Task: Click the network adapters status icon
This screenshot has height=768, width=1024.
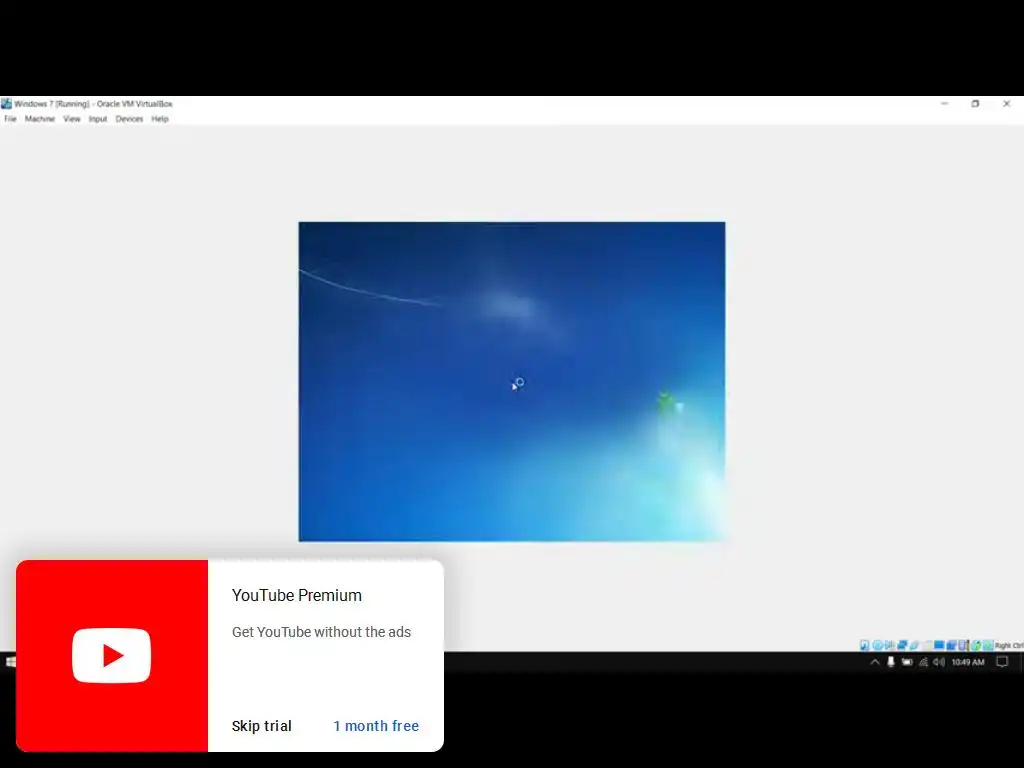Action: pos(902,645)
